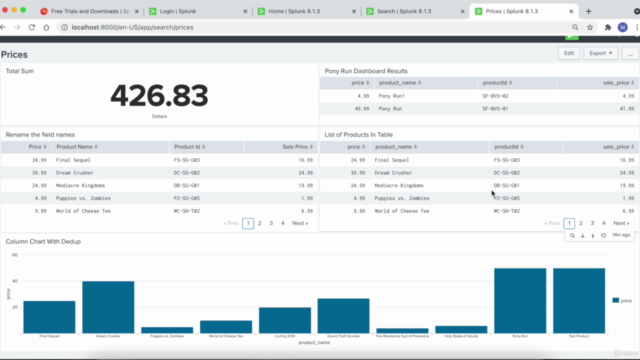Switch to Search | Splunk 8.1.3 tab
Image resolution: width=640 pixels, height=360 pixels.
tap(415, 11)
